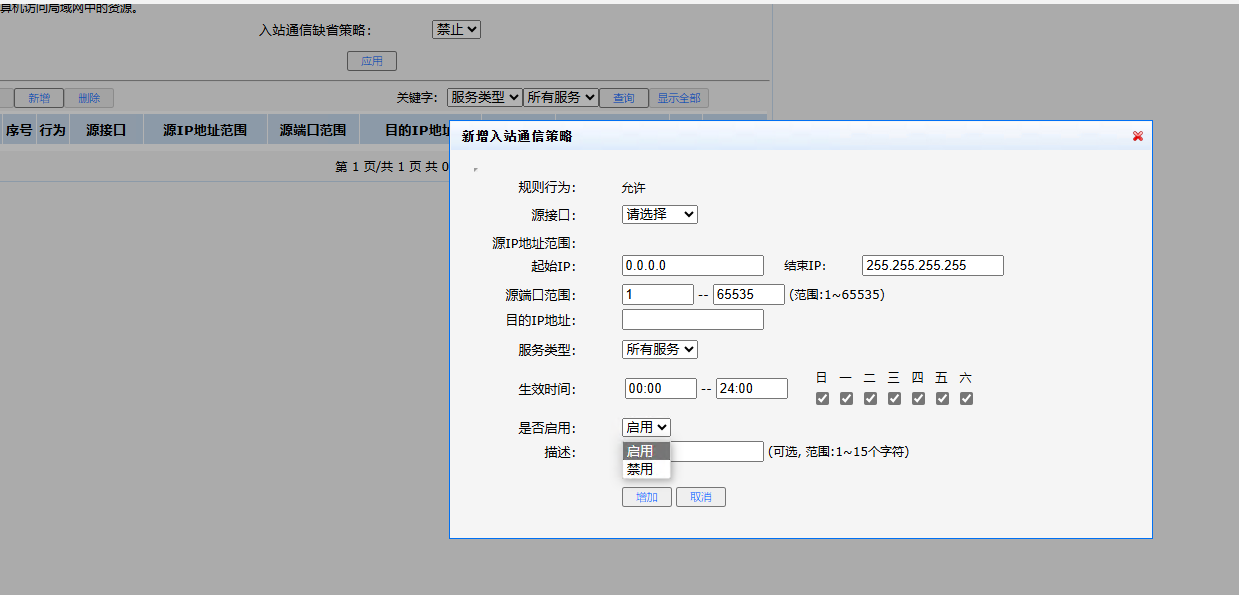The width and height of the screenshot is (1239, 595).
Task: Toggle the 一 (Monday) checkbox
Action: (x=846, y=398)
